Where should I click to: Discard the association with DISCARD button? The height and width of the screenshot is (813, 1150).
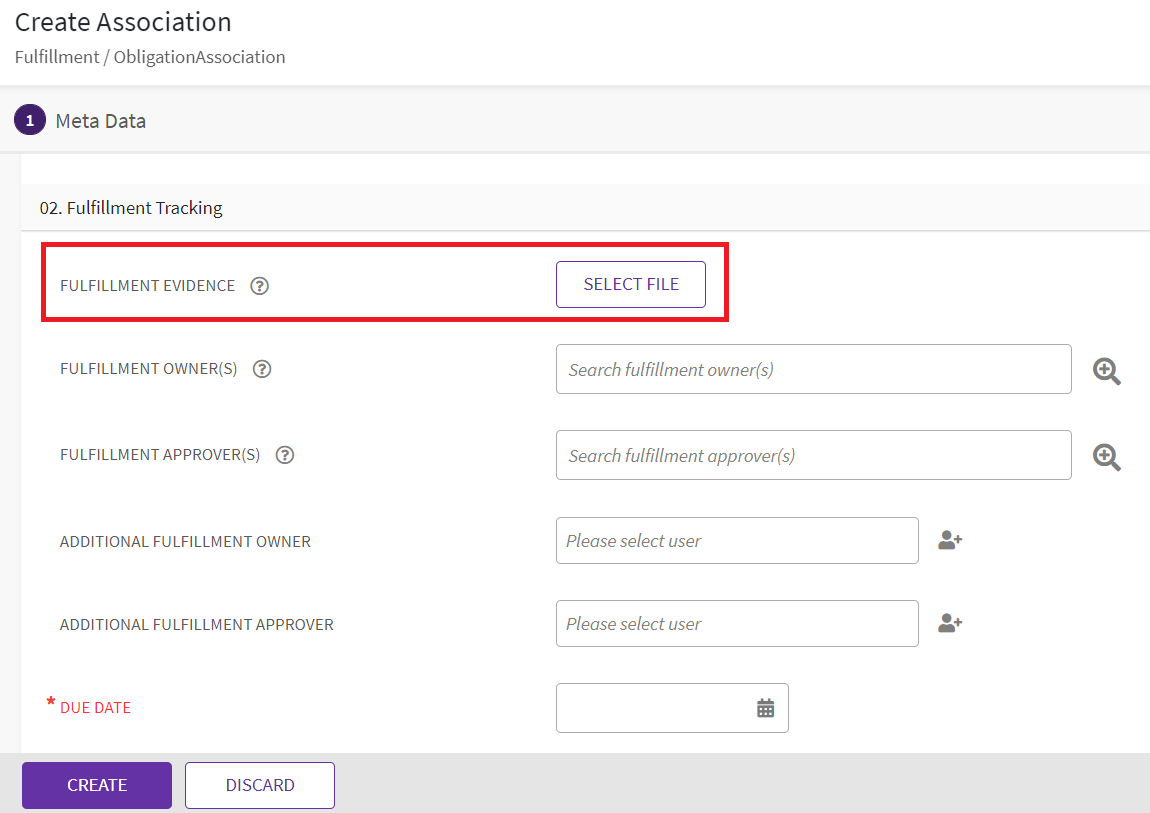coord(260,785)
